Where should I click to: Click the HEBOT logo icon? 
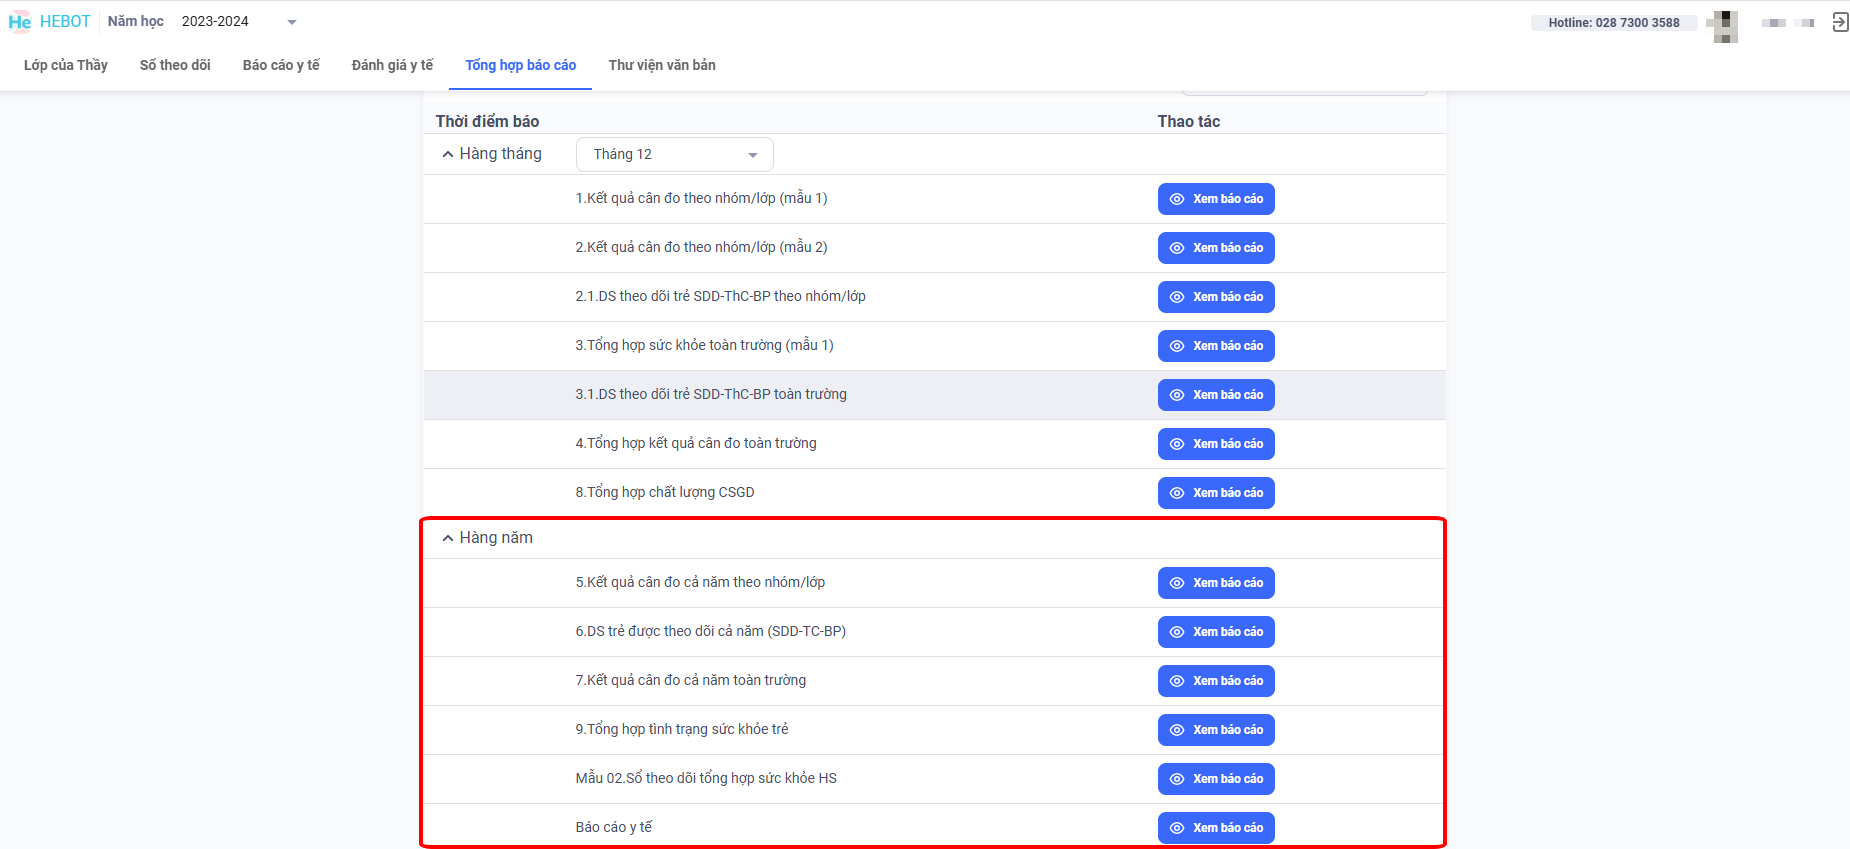click(20, 22)
